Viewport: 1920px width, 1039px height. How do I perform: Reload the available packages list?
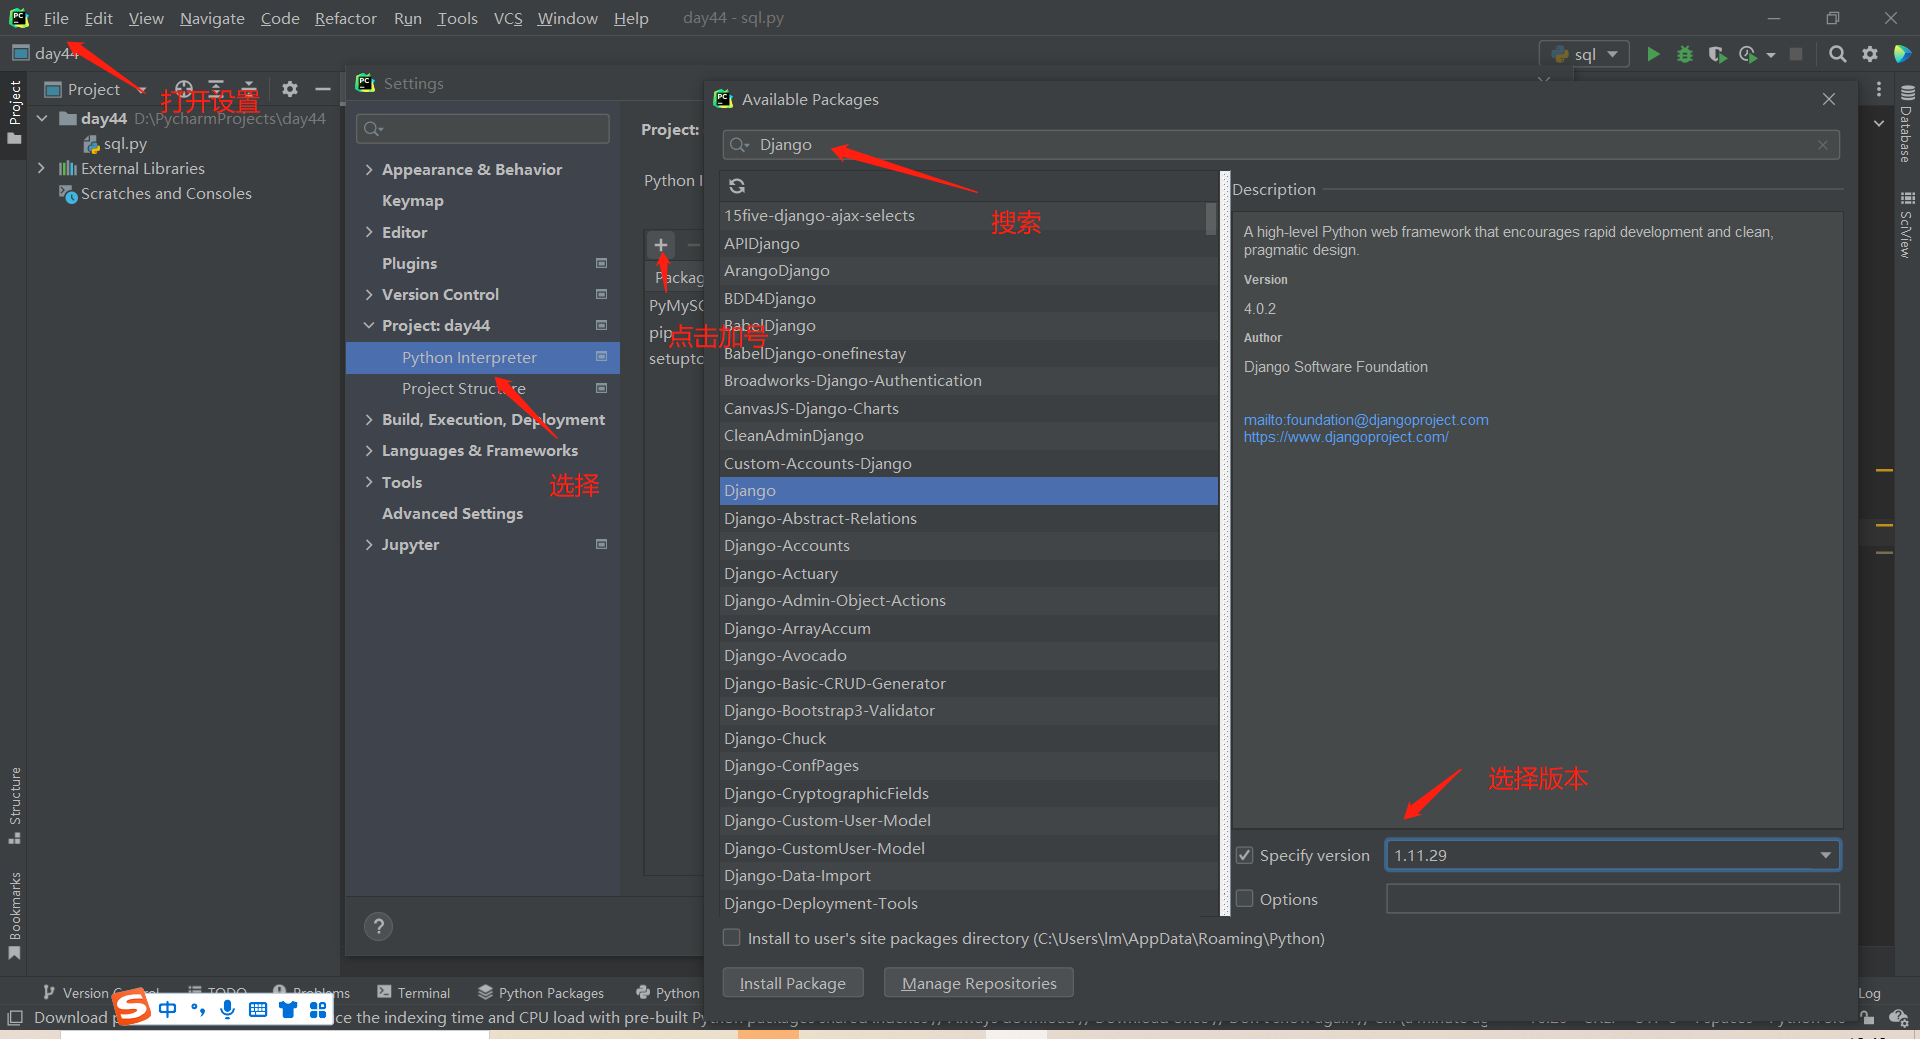coord(737,186)
